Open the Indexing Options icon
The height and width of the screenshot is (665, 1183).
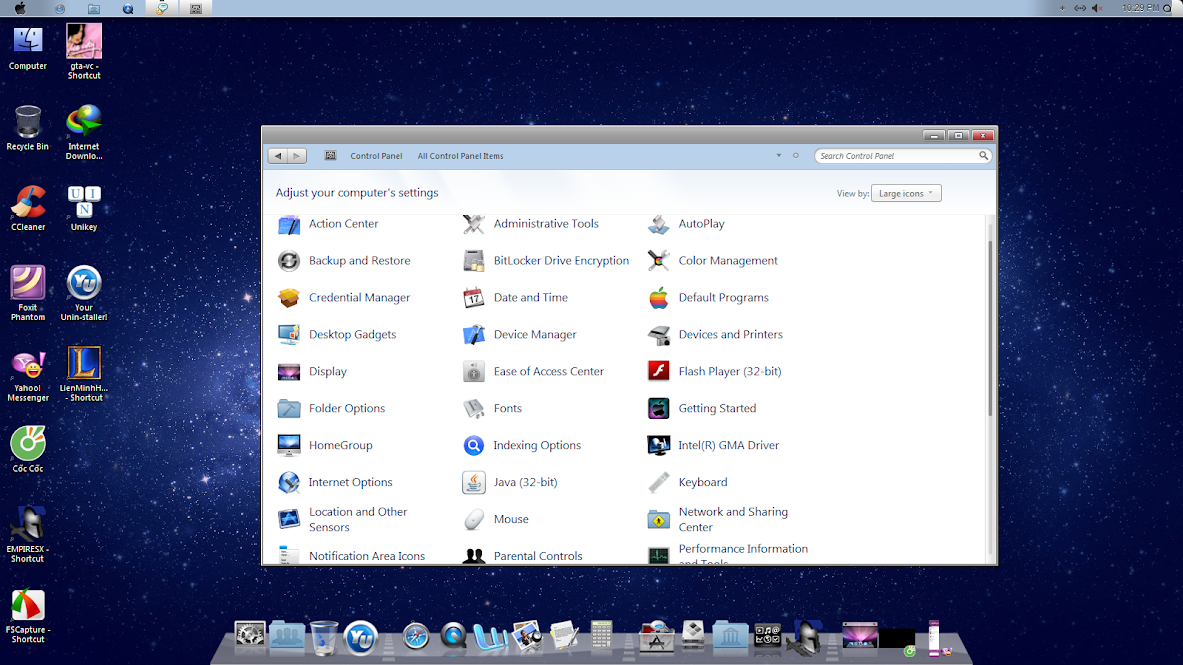point(474,446)
